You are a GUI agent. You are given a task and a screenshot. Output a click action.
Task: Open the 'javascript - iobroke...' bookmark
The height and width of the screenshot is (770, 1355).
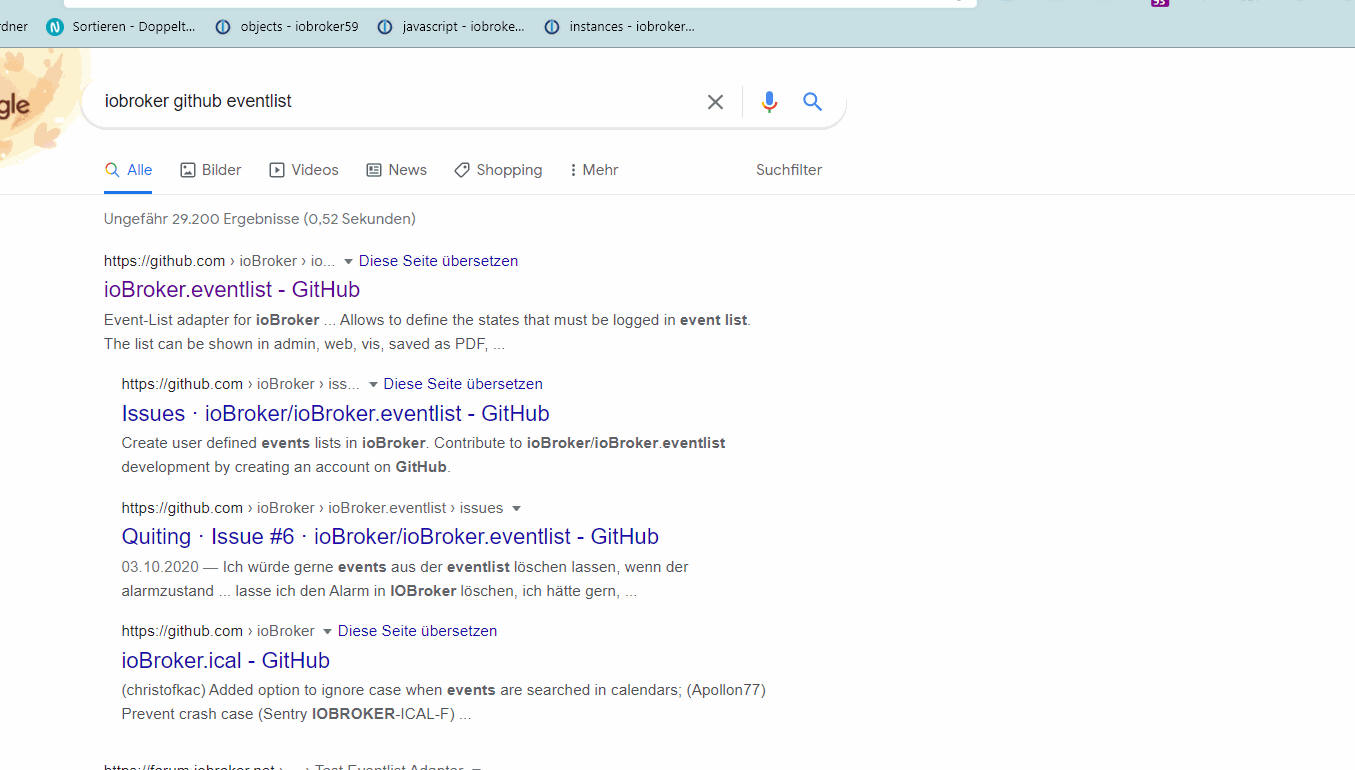[450, 27]
